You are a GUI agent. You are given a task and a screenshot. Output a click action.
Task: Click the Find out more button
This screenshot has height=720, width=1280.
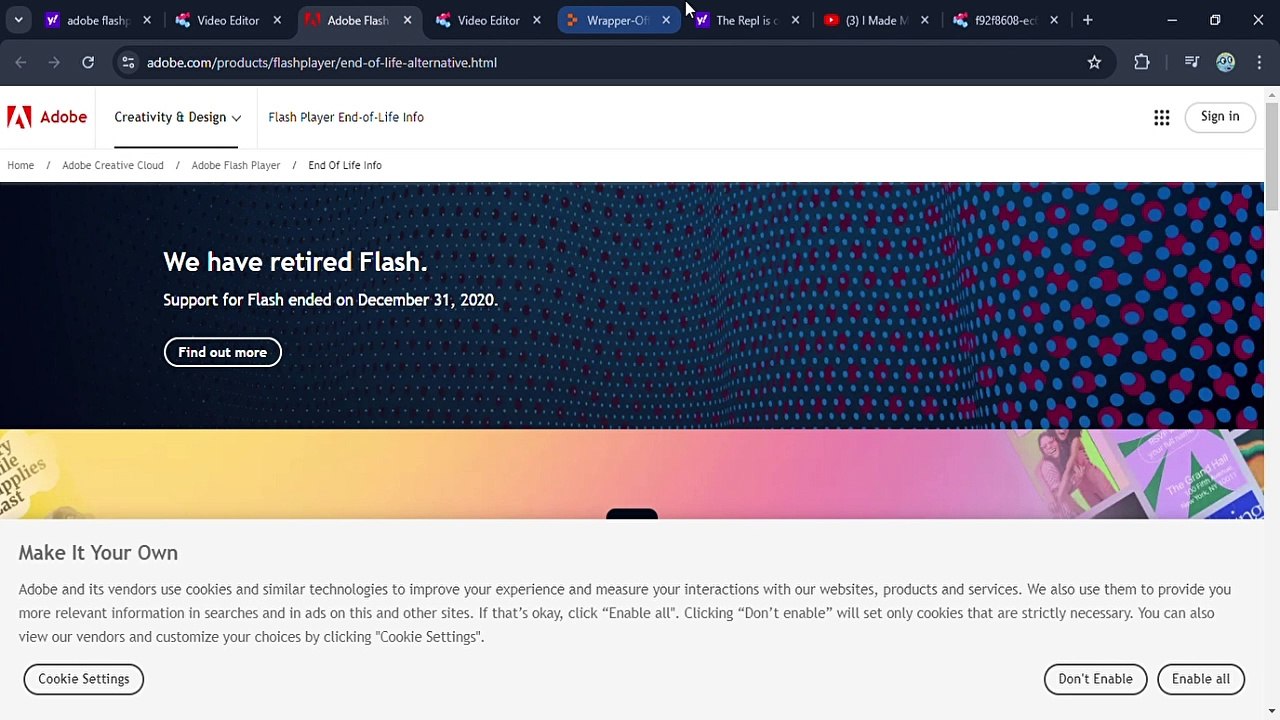pos(223,352)
